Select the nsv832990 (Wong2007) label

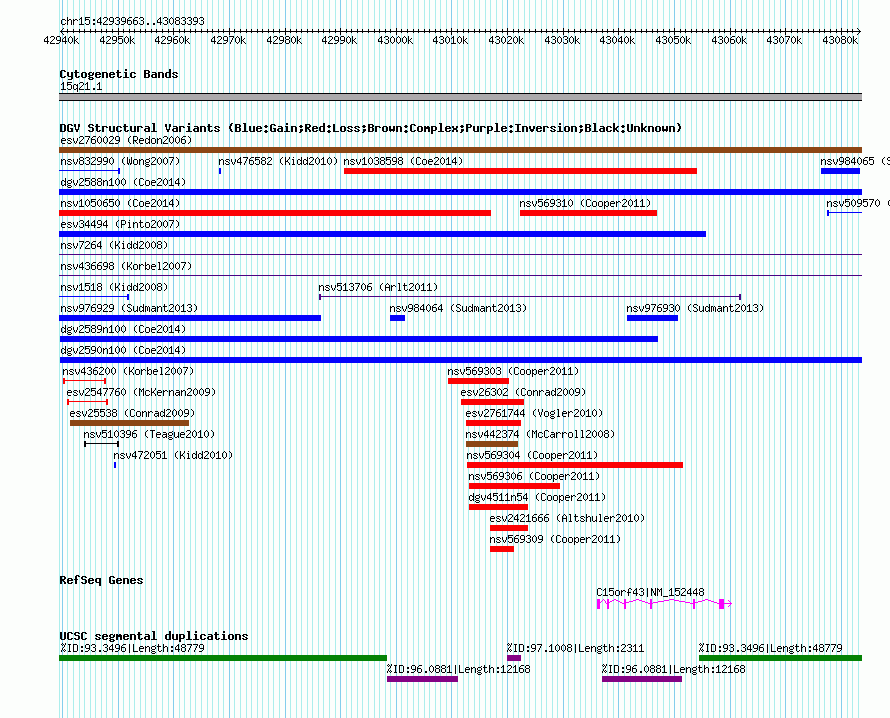pos(120,161)
